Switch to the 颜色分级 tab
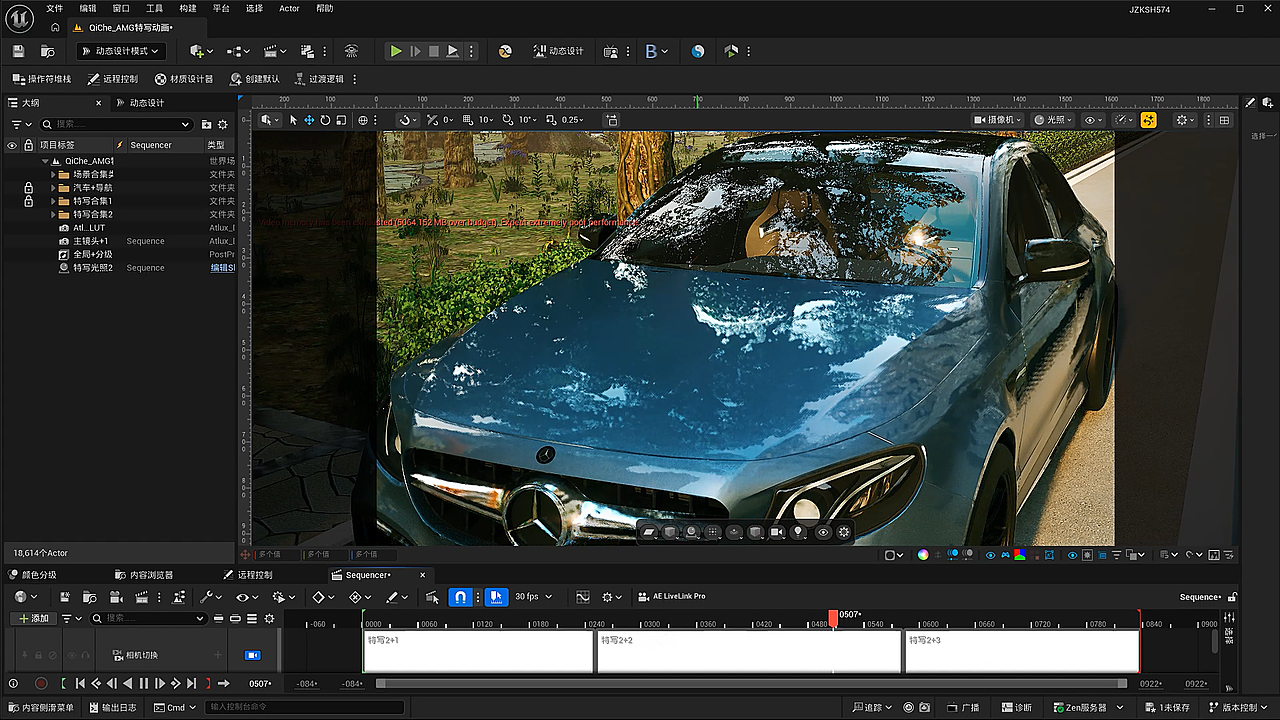The image size is (1280, 720). 31,575
